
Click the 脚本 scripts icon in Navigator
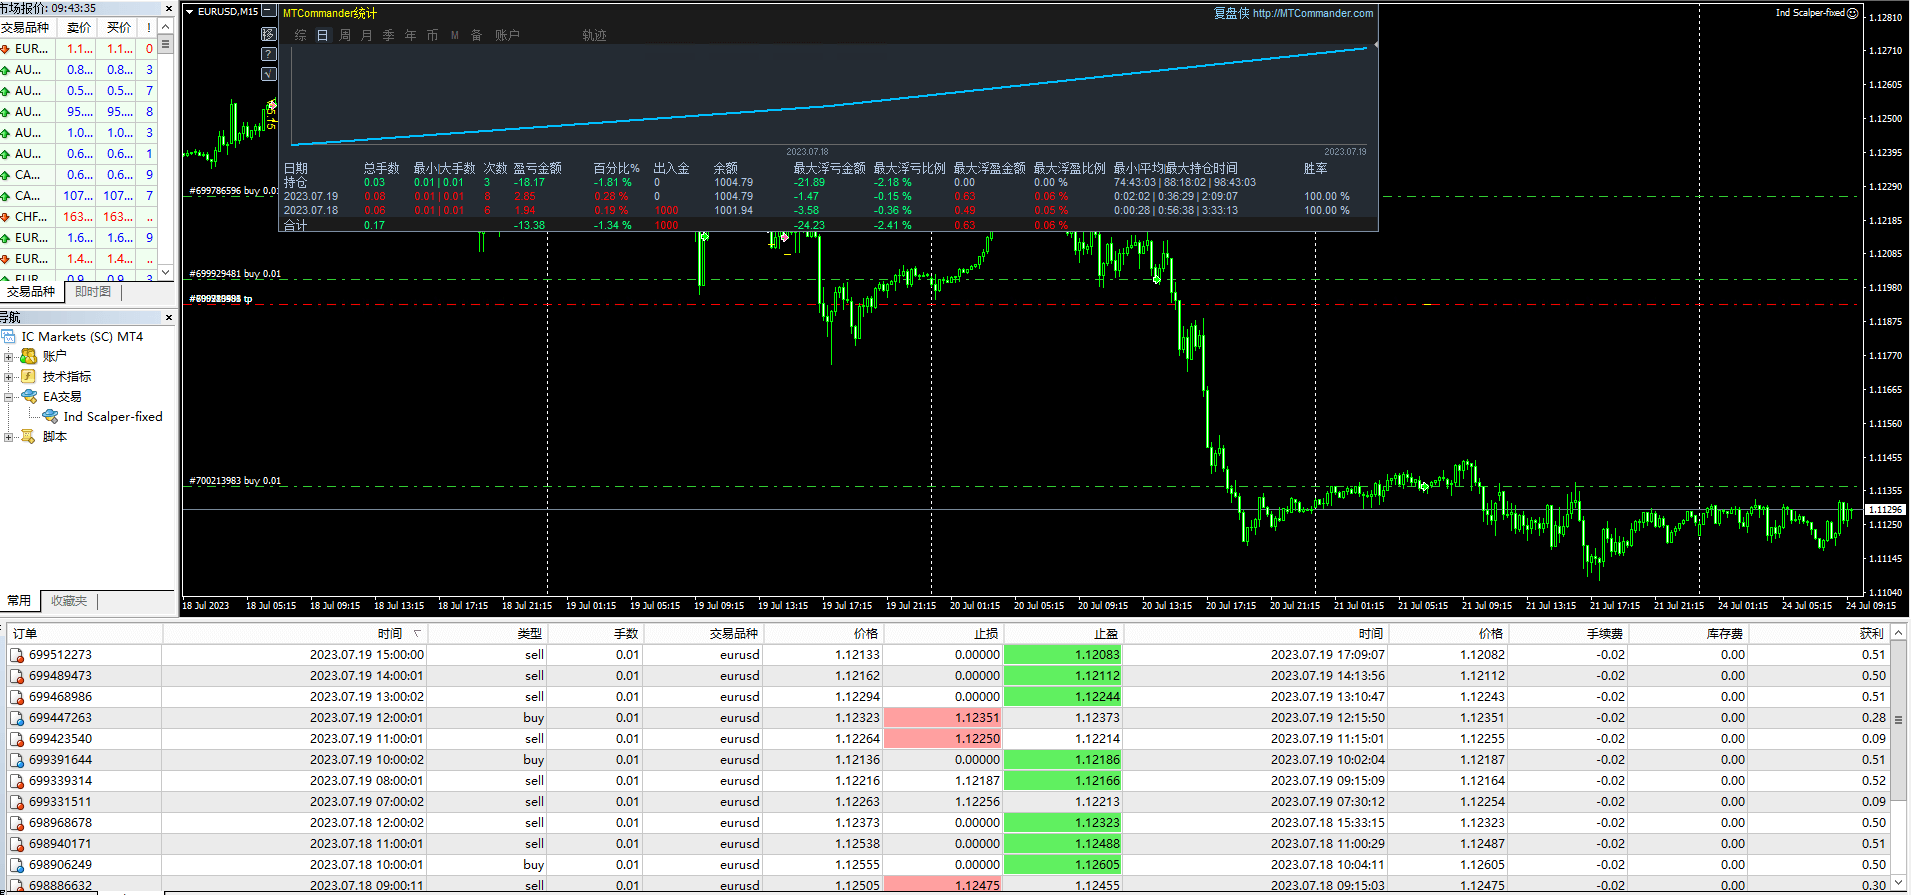pyautogui.click(x=29, y=436)
